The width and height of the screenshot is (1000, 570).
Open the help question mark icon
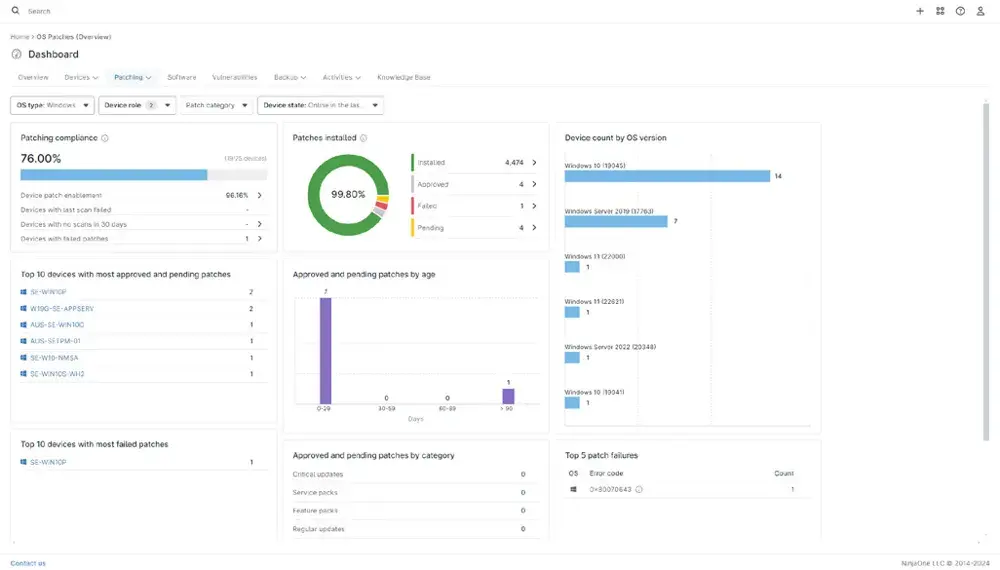tap(960, 11)
